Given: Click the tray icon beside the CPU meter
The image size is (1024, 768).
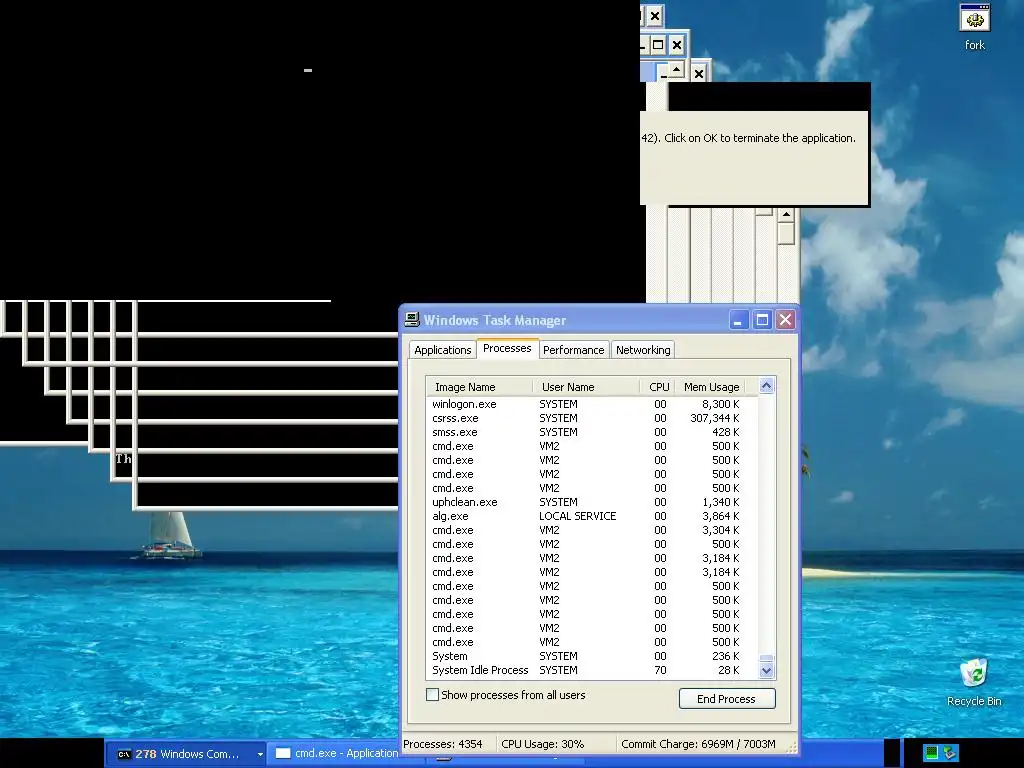Looking at the screenshot, I should (950, 753).
